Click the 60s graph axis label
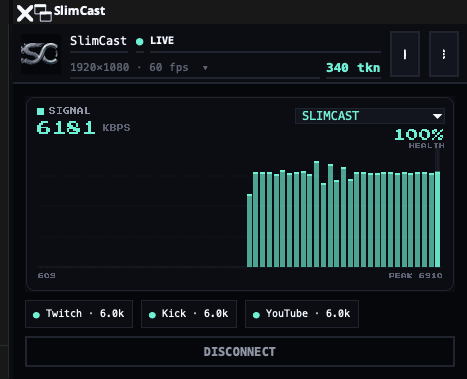The image size is (467, 379). click(46, 276)
